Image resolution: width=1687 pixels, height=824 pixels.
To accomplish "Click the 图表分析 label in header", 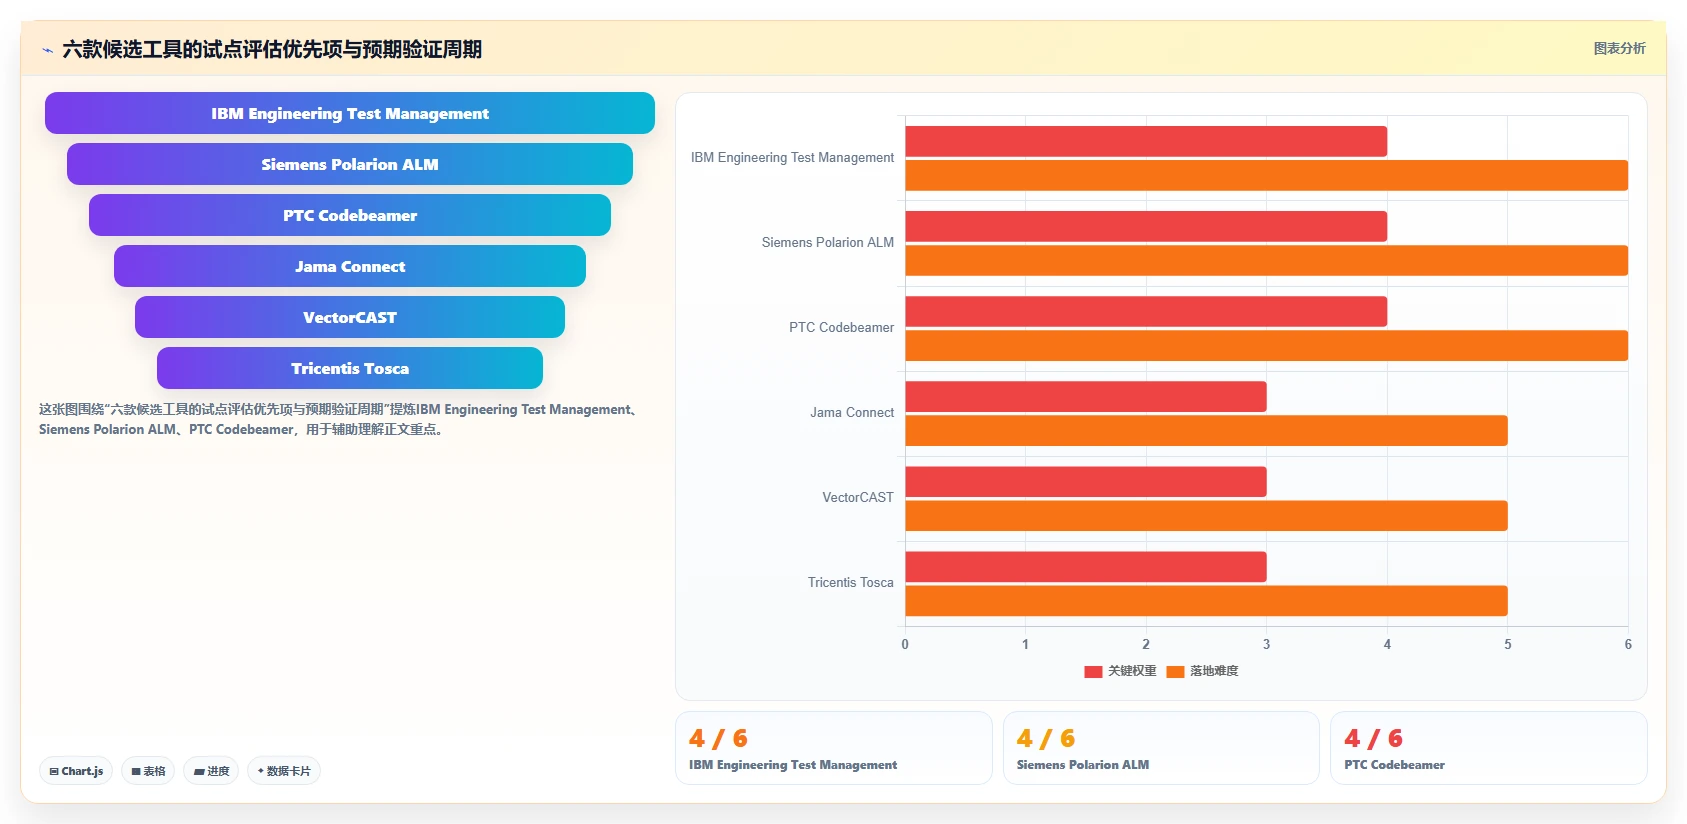I will pos(1619,48).
